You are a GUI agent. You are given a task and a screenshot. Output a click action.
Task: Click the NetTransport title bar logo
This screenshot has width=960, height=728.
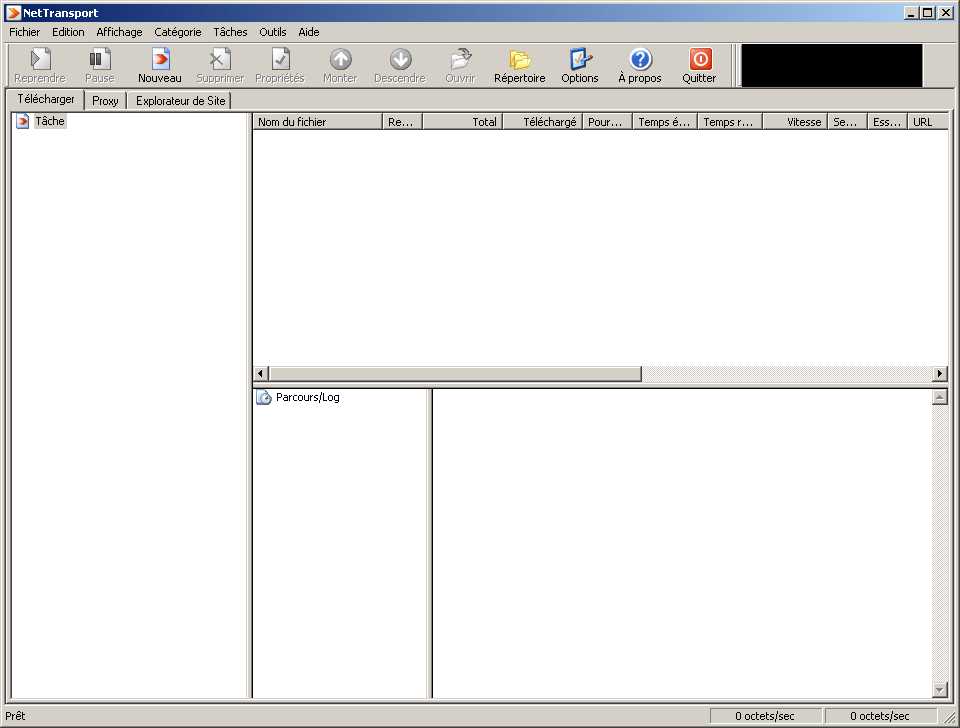[x=13, y=13]
